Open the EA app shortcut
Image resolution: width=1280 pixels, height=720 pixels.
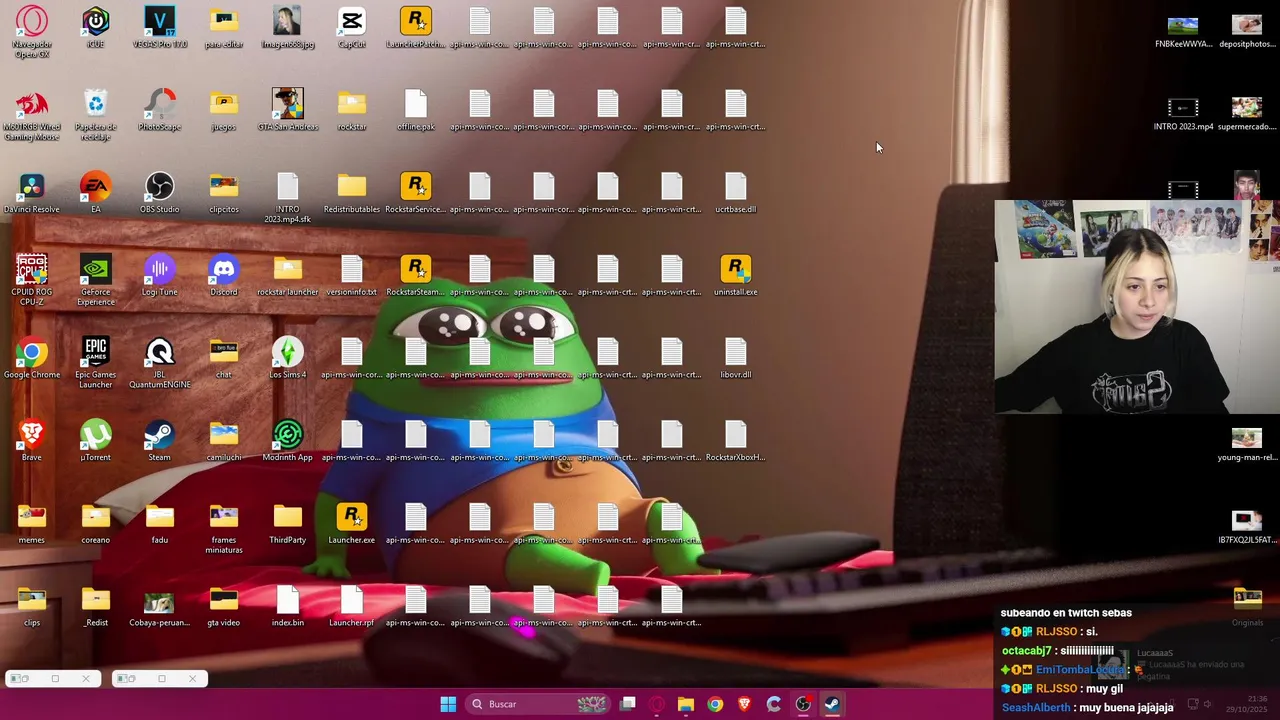tap(96, 193)
